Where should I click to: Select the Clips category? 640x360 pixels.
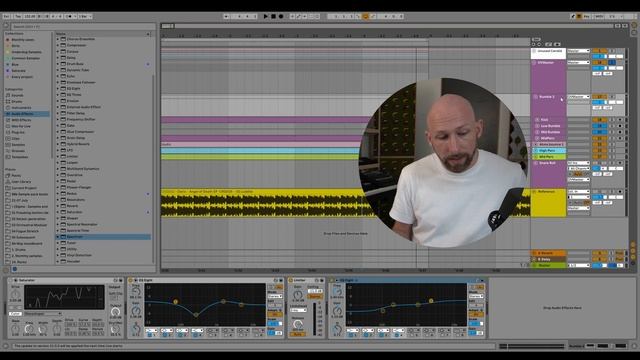16,138
